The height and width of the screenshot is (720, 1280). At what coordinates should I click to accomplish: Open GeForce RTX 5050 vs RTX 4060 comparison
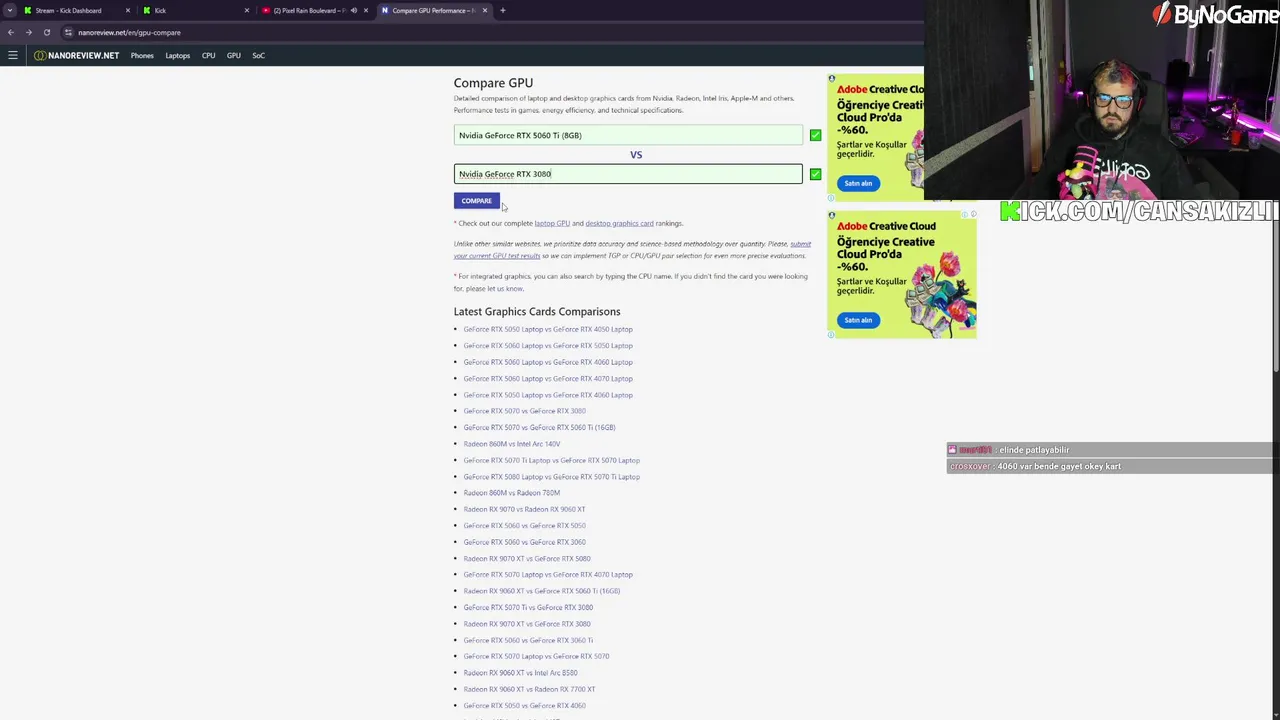pyautogui.click(x=524, y=706)
